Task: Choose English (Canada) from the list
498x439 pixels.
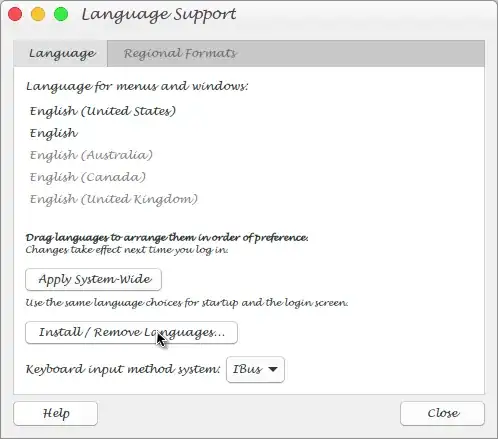Action: pos(88,177)
